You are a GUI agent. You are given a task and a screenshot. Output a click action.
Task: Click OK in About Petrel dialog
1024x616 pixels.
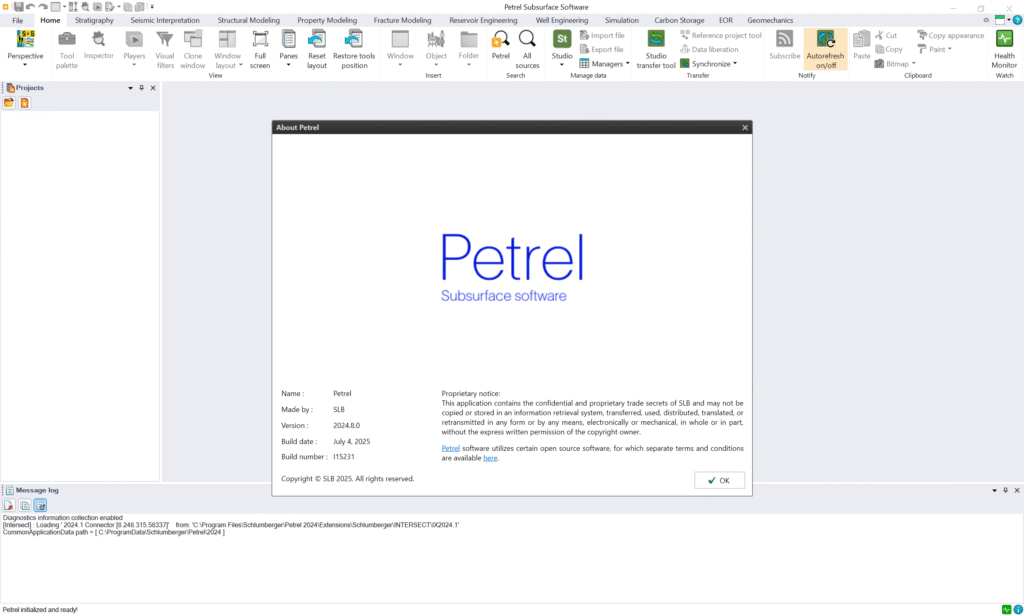click(x=719, y=480)
